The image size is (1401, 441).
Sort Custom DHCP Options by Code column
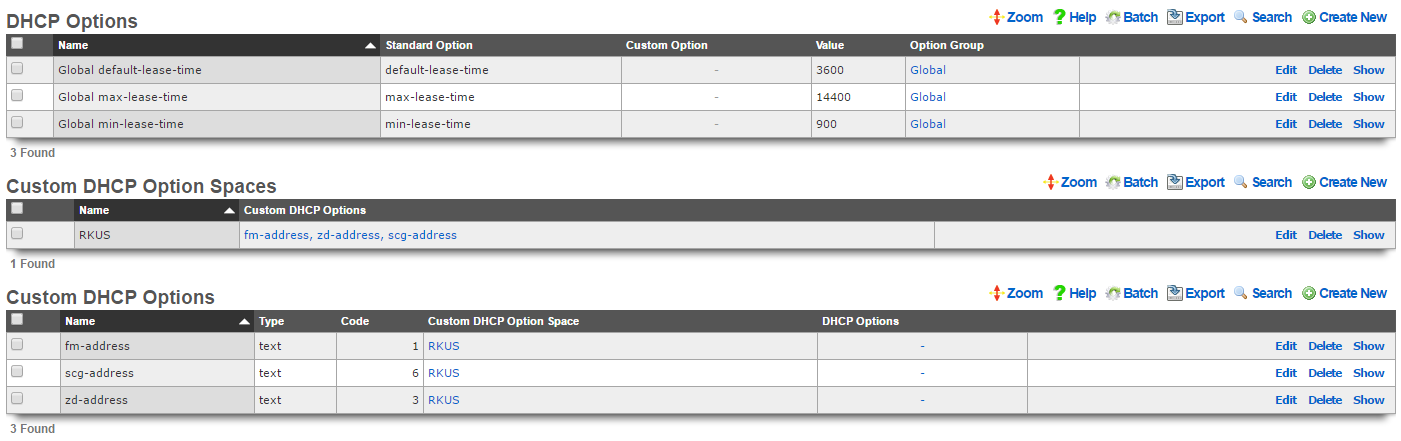355,321
